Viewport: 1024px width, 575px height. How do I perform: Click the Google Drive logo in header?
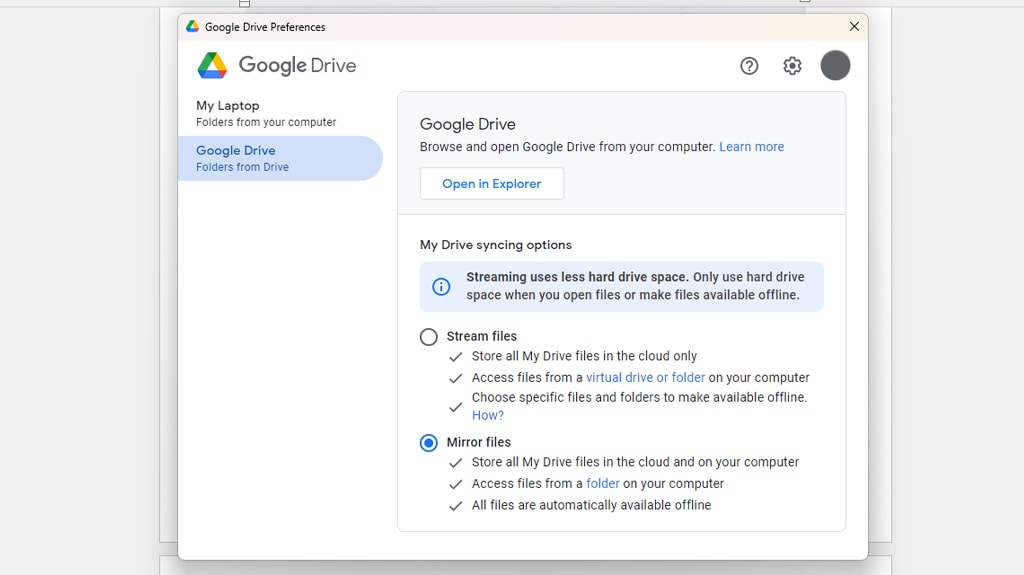(277, 65)
